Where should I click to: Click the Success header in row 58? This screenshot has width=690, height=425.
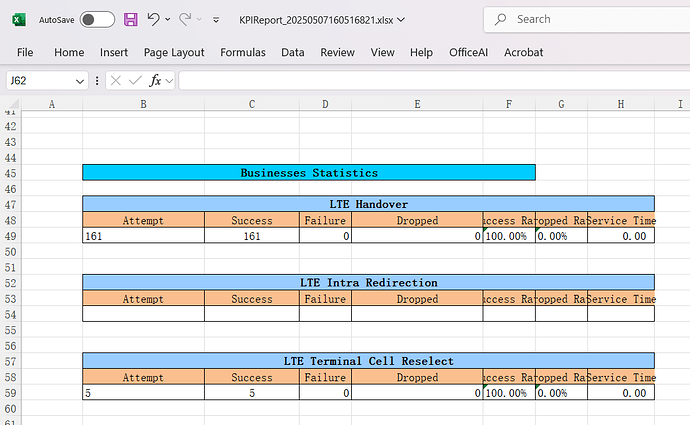[x=252, y=377]
